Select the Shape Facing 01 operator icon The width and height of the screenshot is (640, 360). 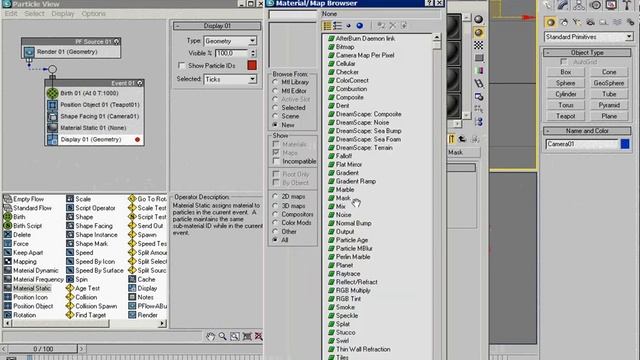click(x=52, y=116)
